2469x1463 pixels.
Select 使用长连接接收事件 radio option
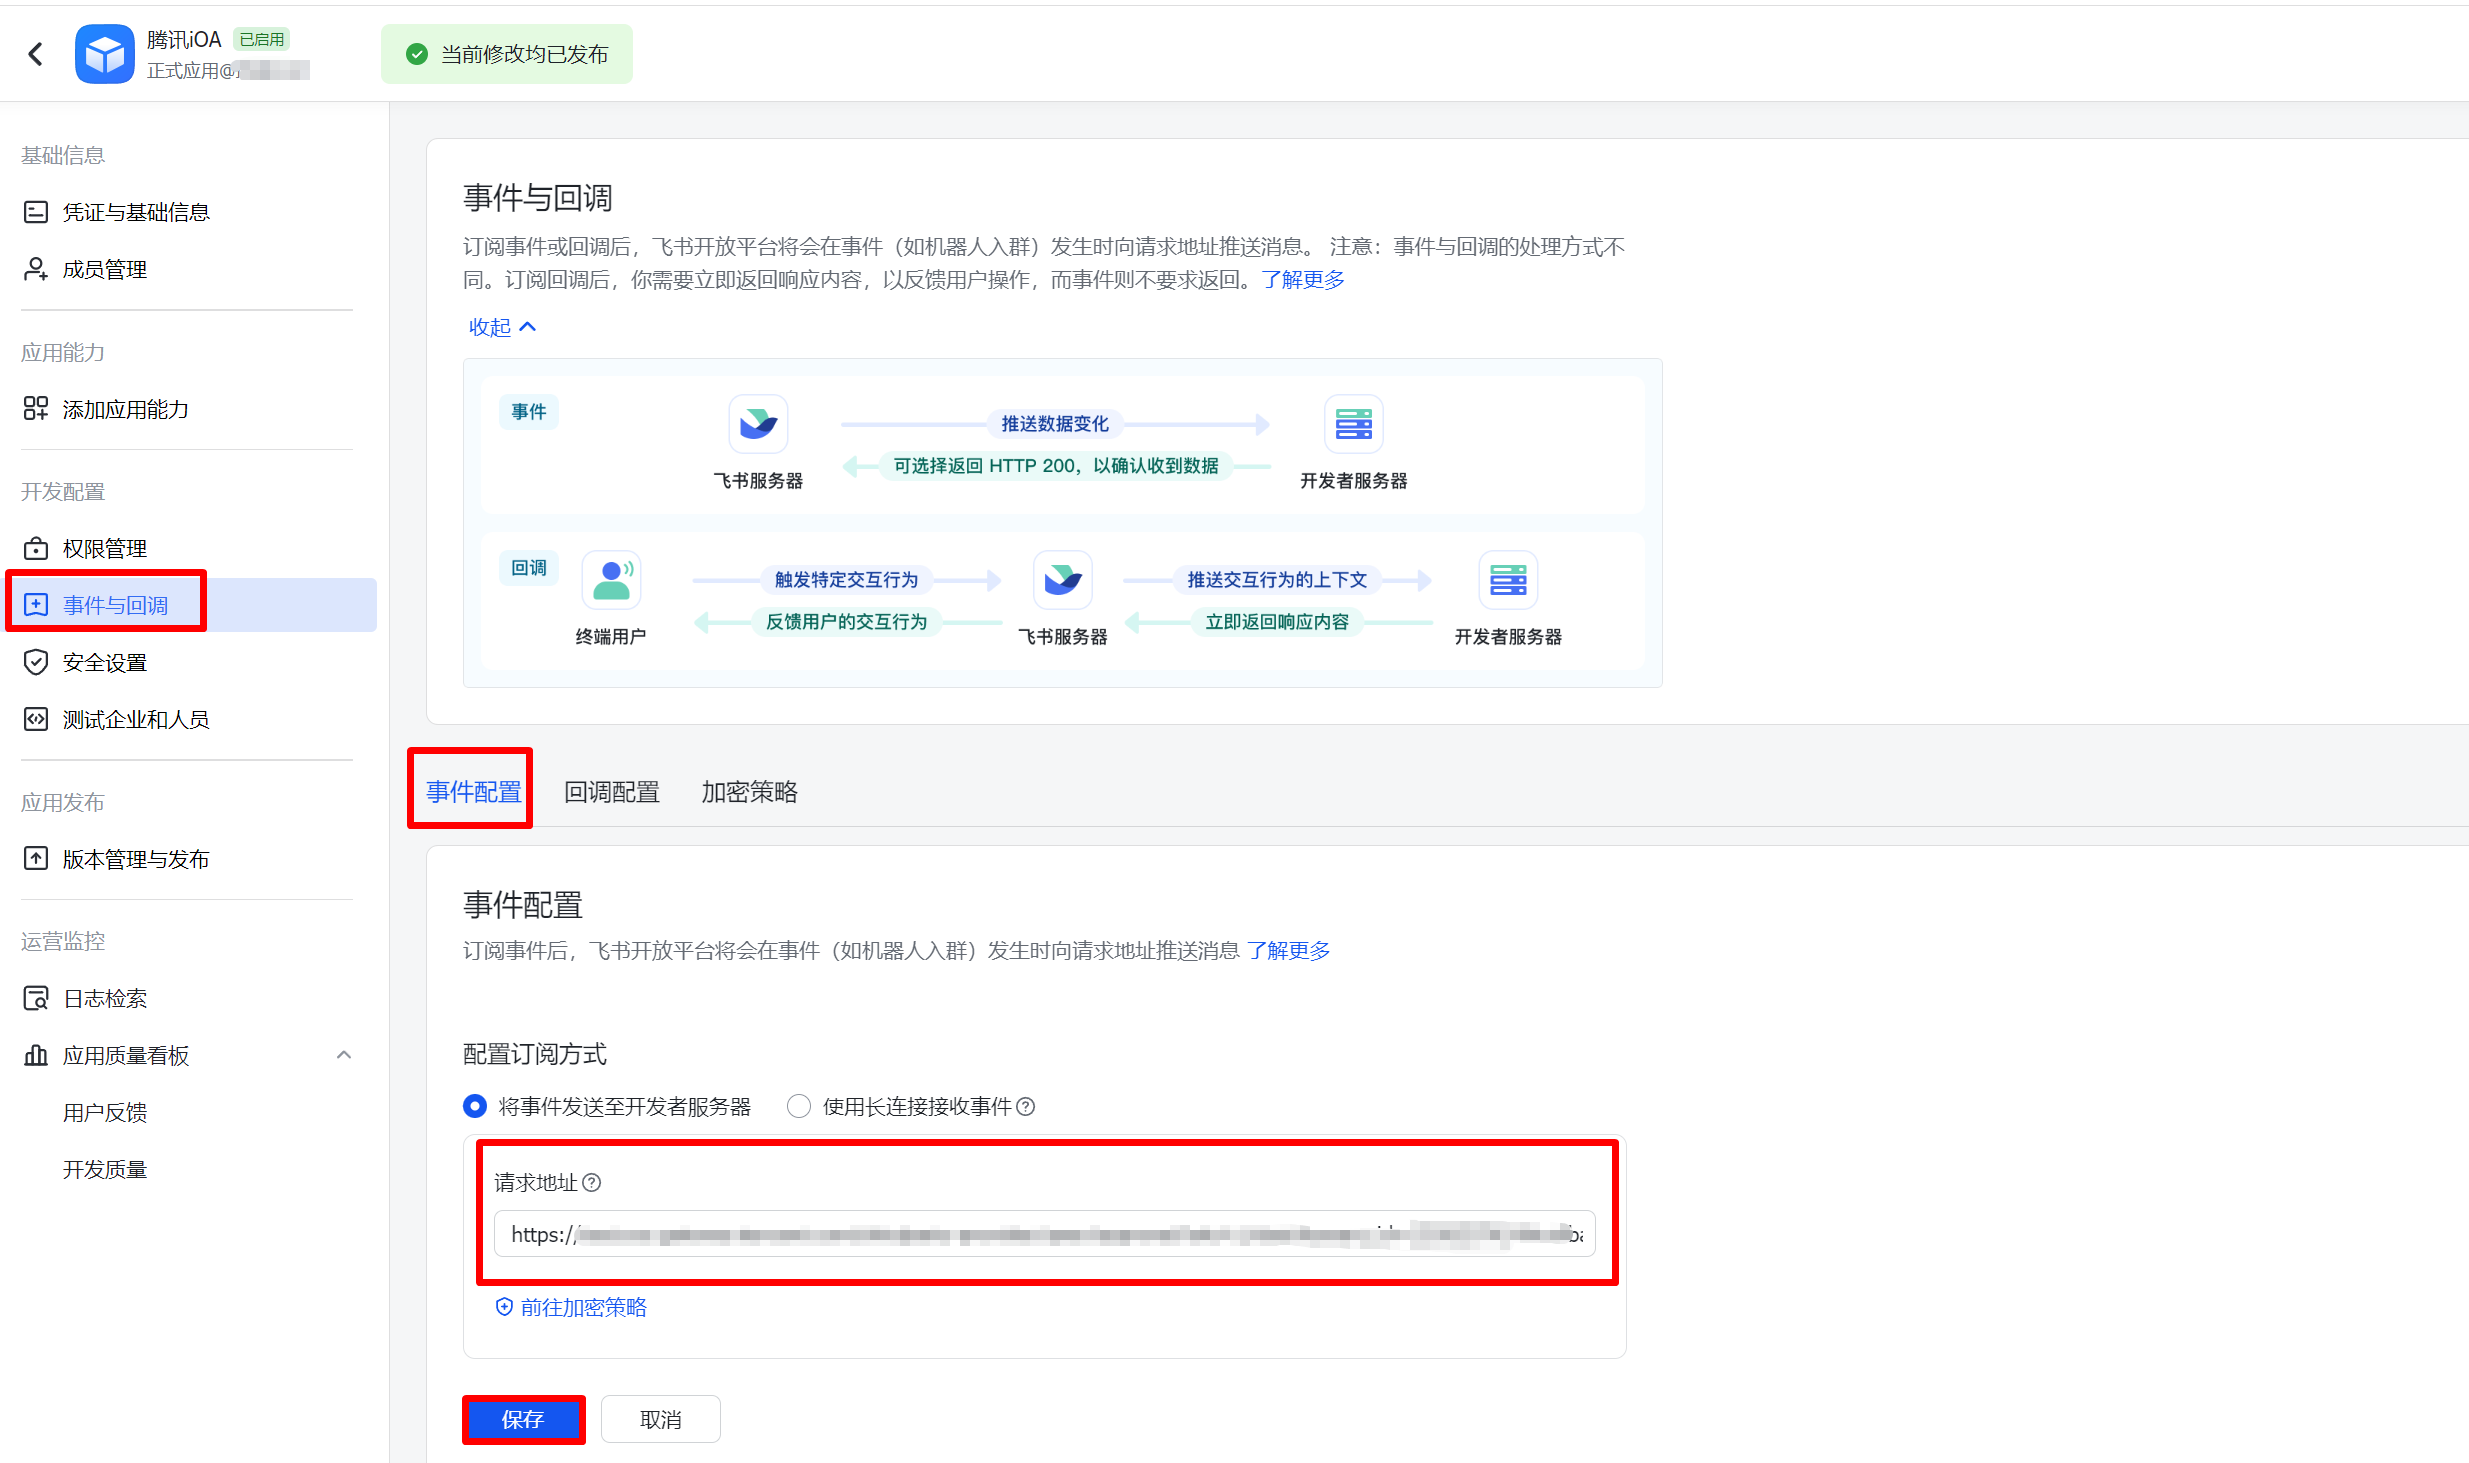click(798, 1106)
